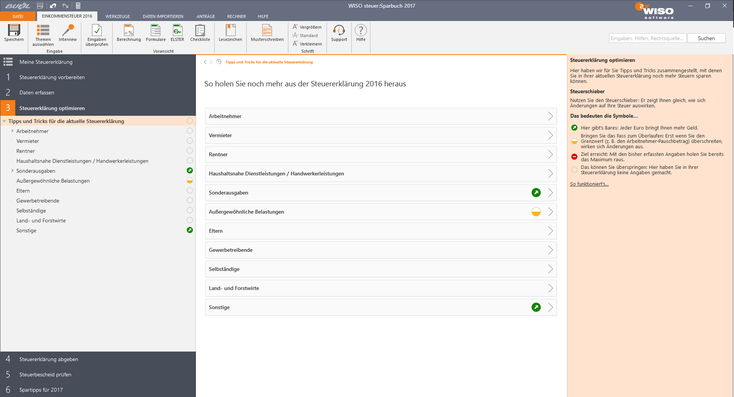
Task: Select Land- und Forstwirte in left tree
Action: 41,221
